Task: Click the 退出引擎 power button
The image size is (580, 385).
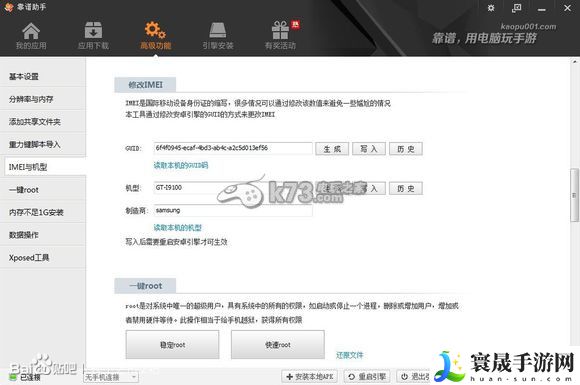Action: click(414, 376)
